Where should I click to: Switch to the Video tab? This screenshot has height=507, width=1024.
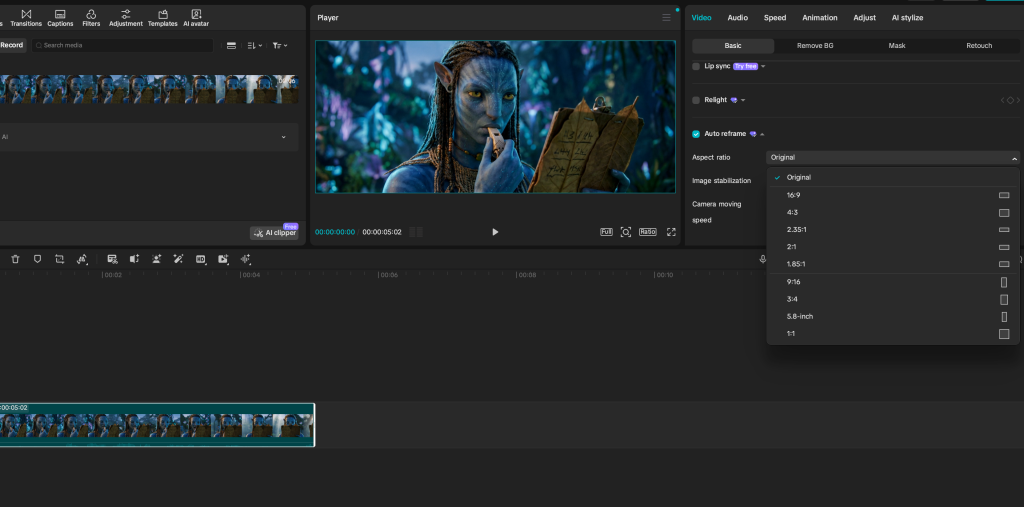(701, 18)
